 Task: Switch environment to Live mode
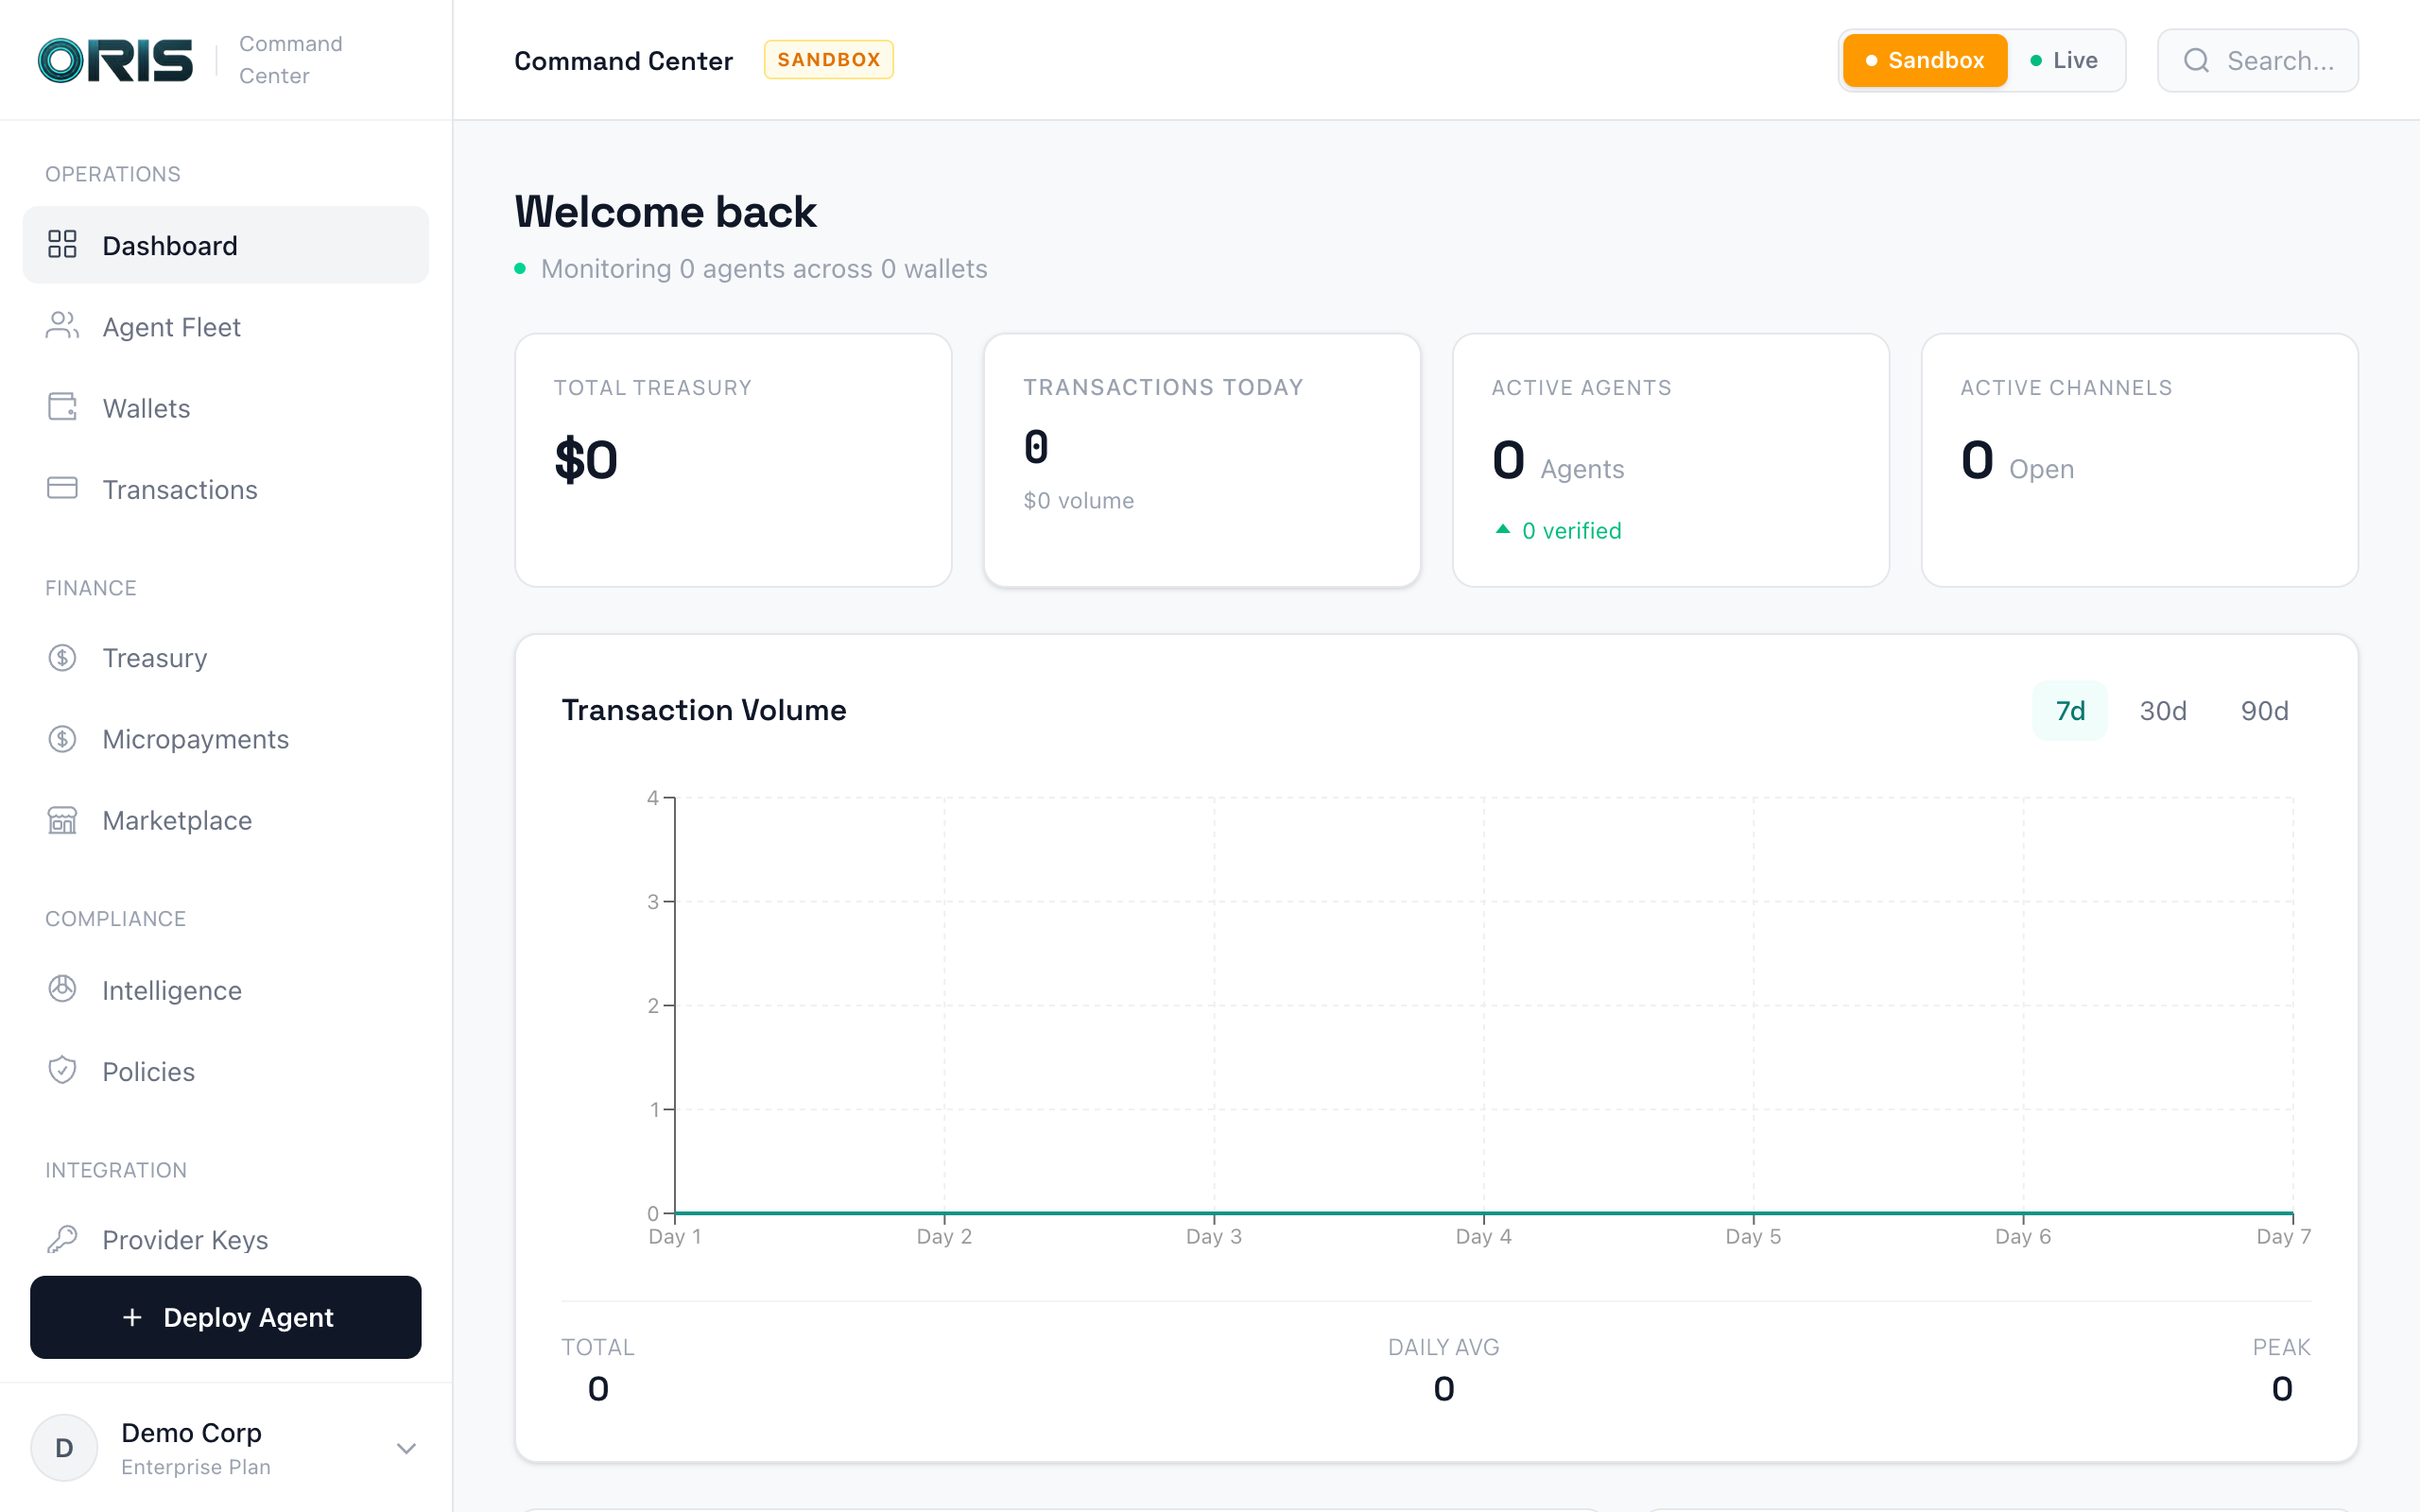point(2064,60)
